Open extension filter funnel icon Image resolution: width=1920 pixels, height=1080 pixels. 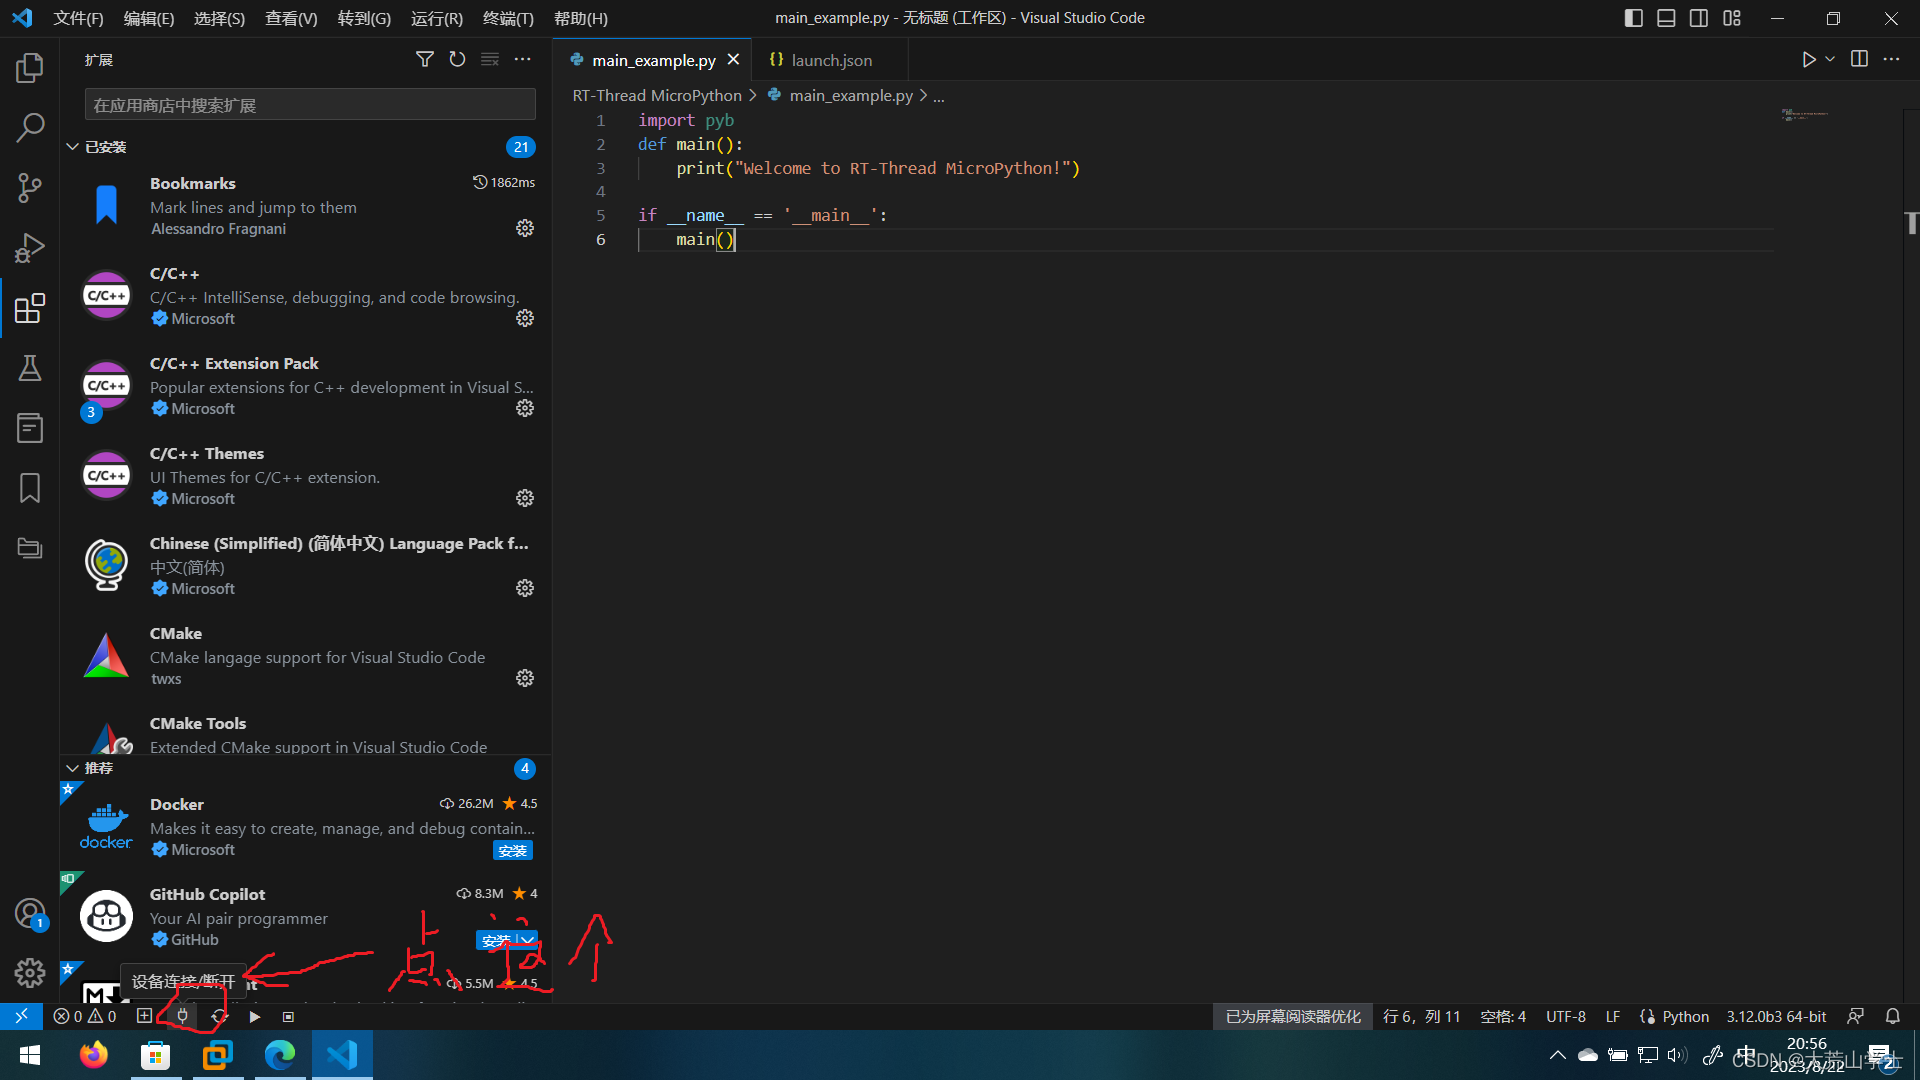424,59
